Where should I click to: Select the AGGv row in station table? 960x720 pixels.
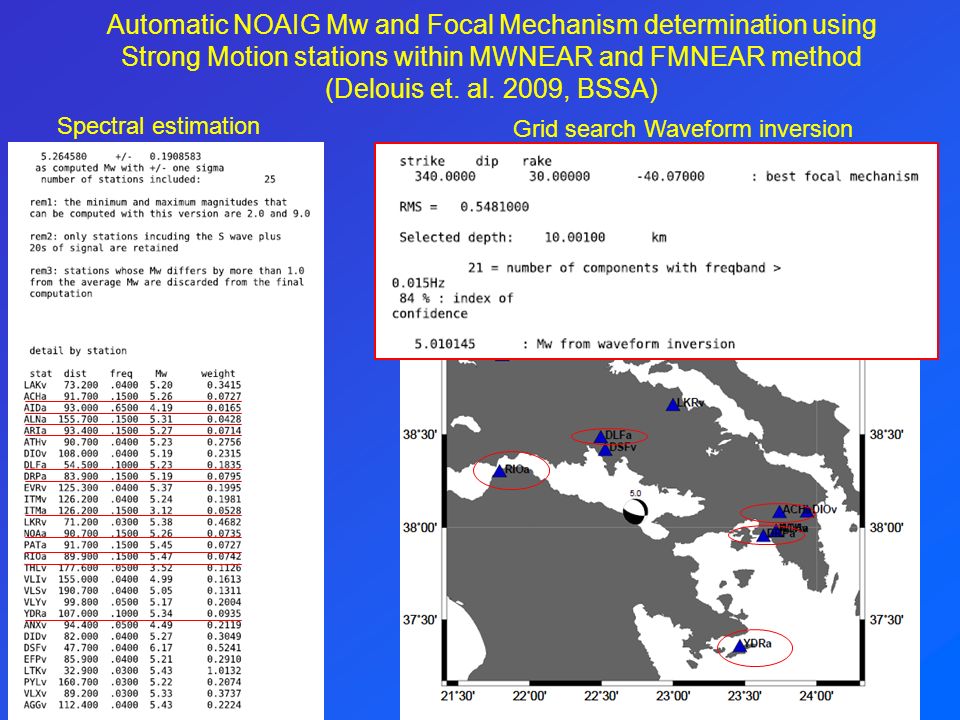[x=132, y=705]
